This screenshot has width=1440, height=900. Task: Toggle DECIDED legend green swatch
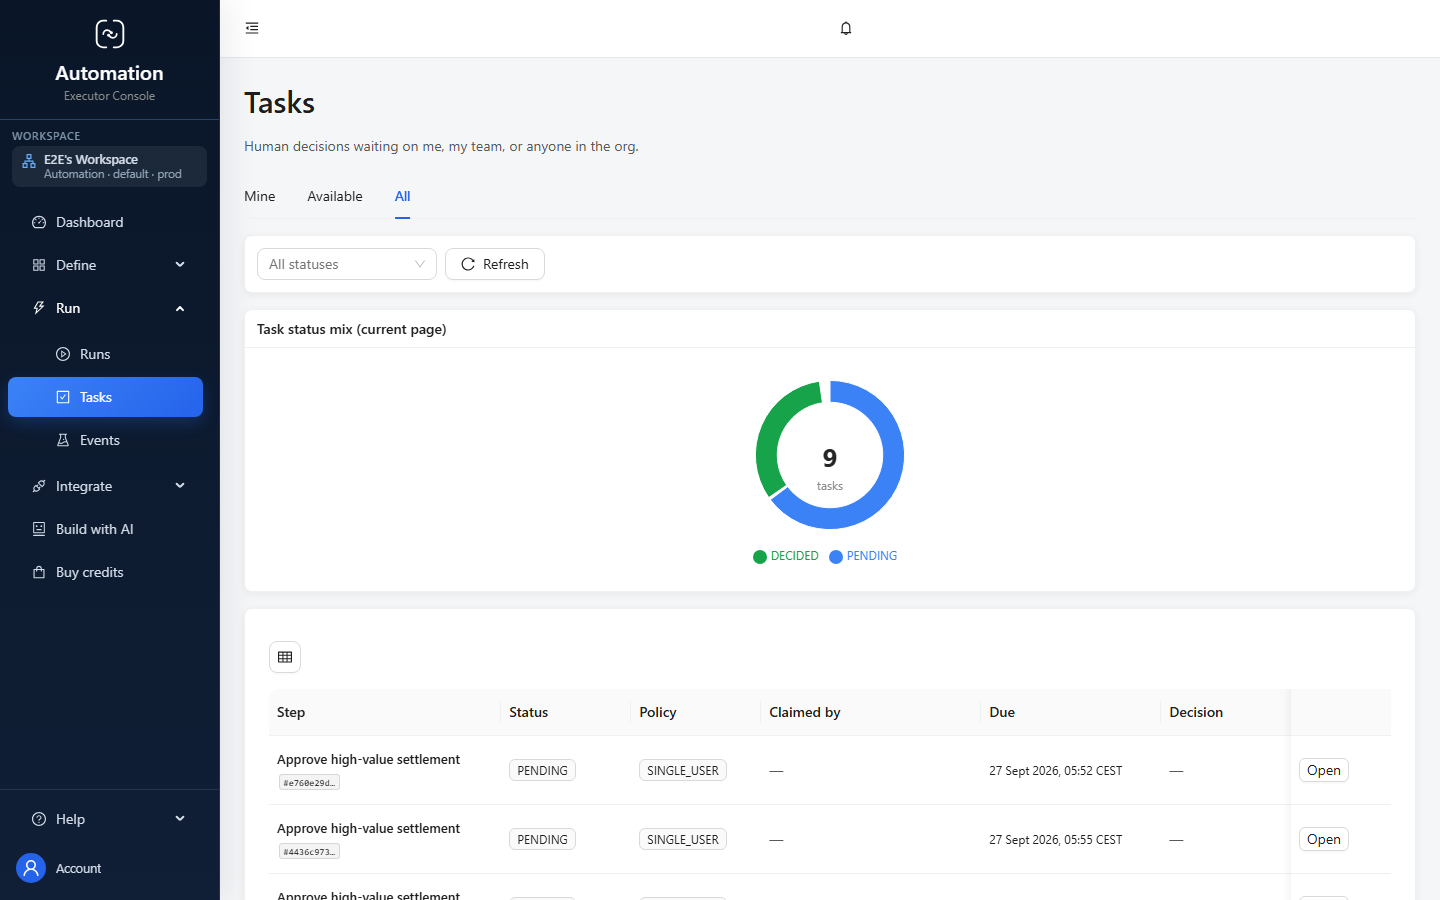click(760, 557)
